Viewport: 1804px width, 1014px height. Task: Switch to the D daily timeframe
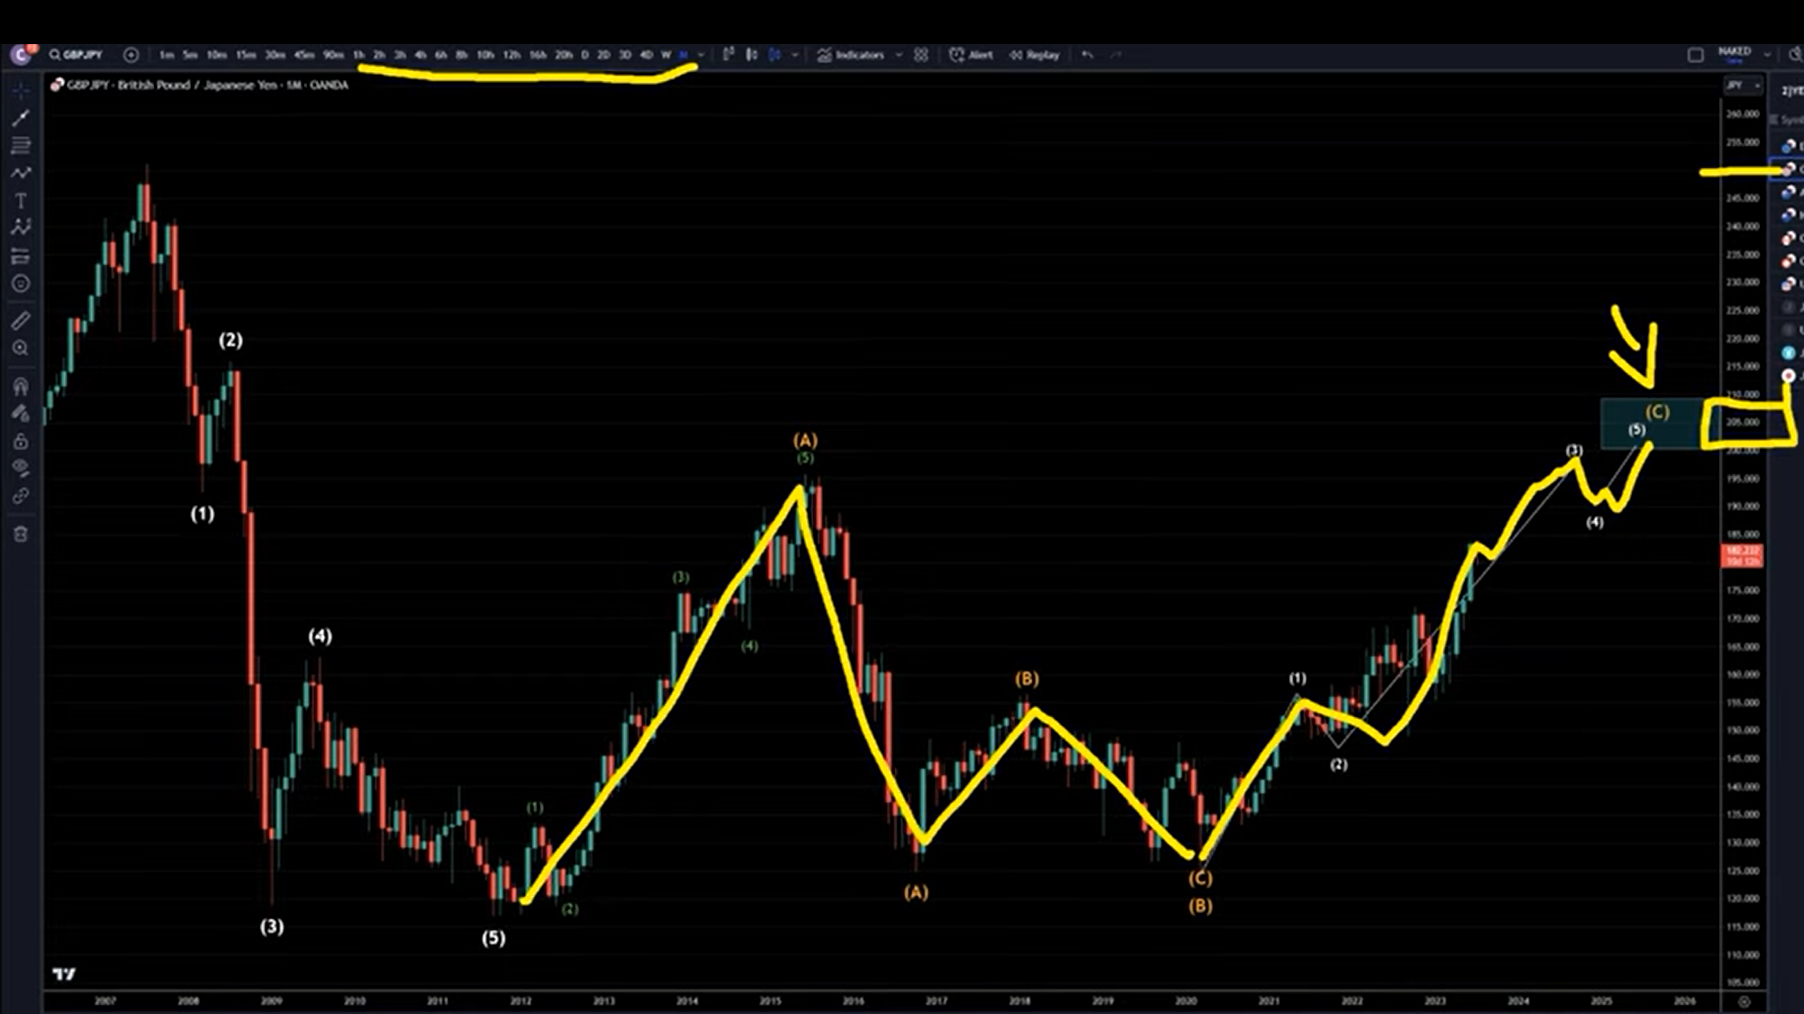[x=585, y=55]
